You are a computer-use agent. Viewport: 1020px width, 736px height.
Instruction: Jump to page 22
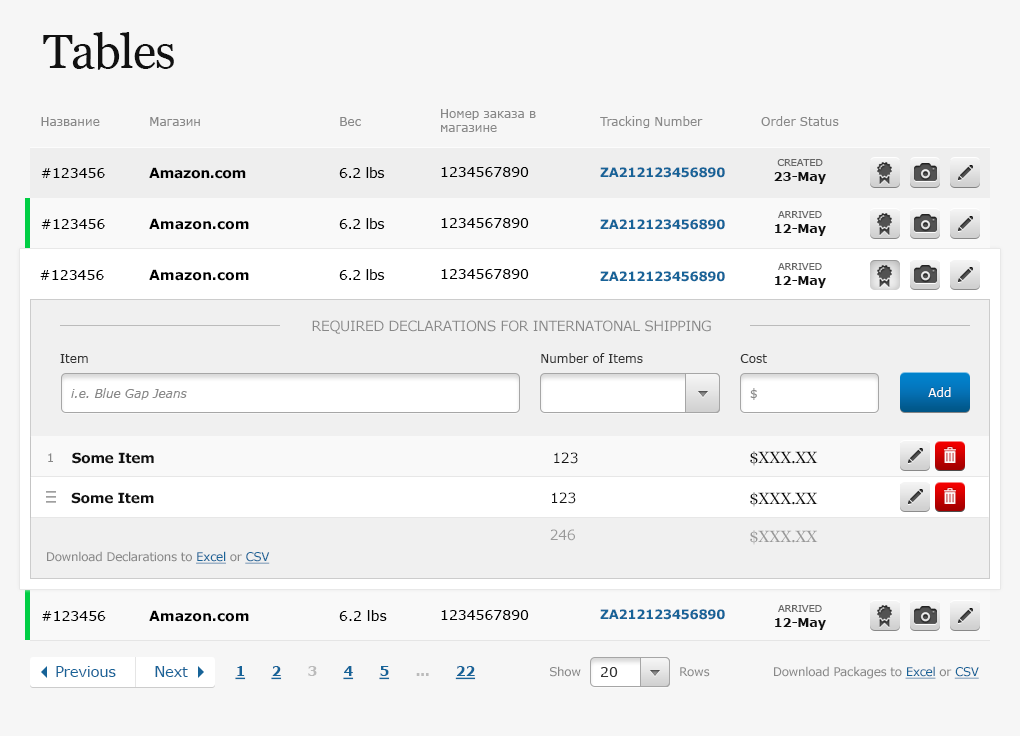click(465, 671)
